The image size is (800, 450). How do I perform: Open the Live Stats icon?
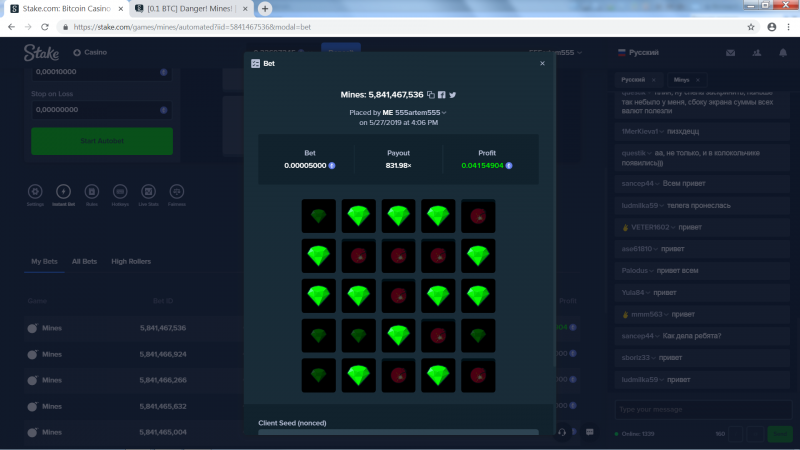[x=148, y=192]
